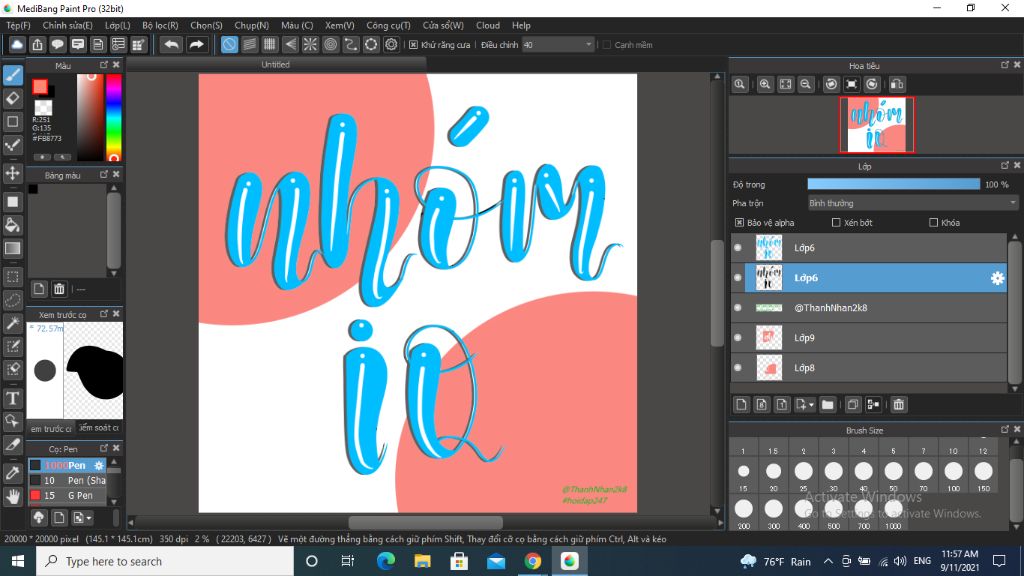This screenshot has width=1024, height=576.
Task: Enable the Xén bớt checkbox
Action: (836, 223)
